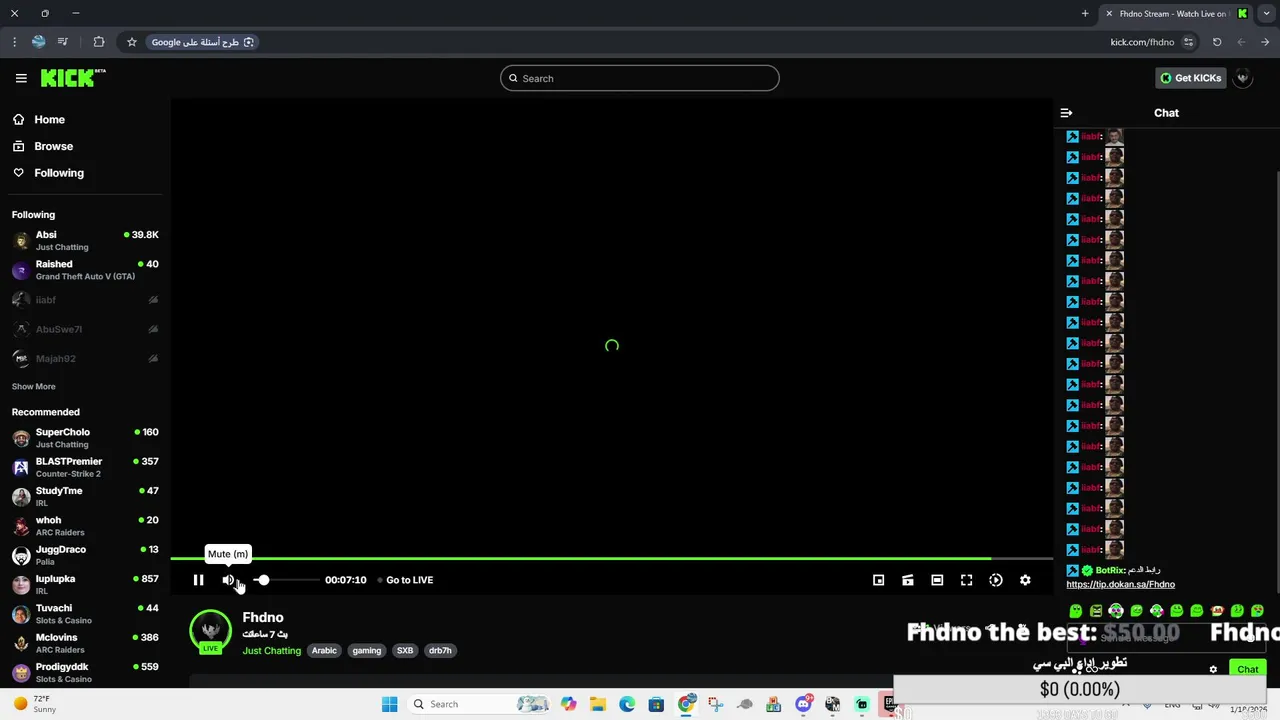Open File Explorer from taskbar
This screenshot has height=720, width=1280.
(598, 704)
